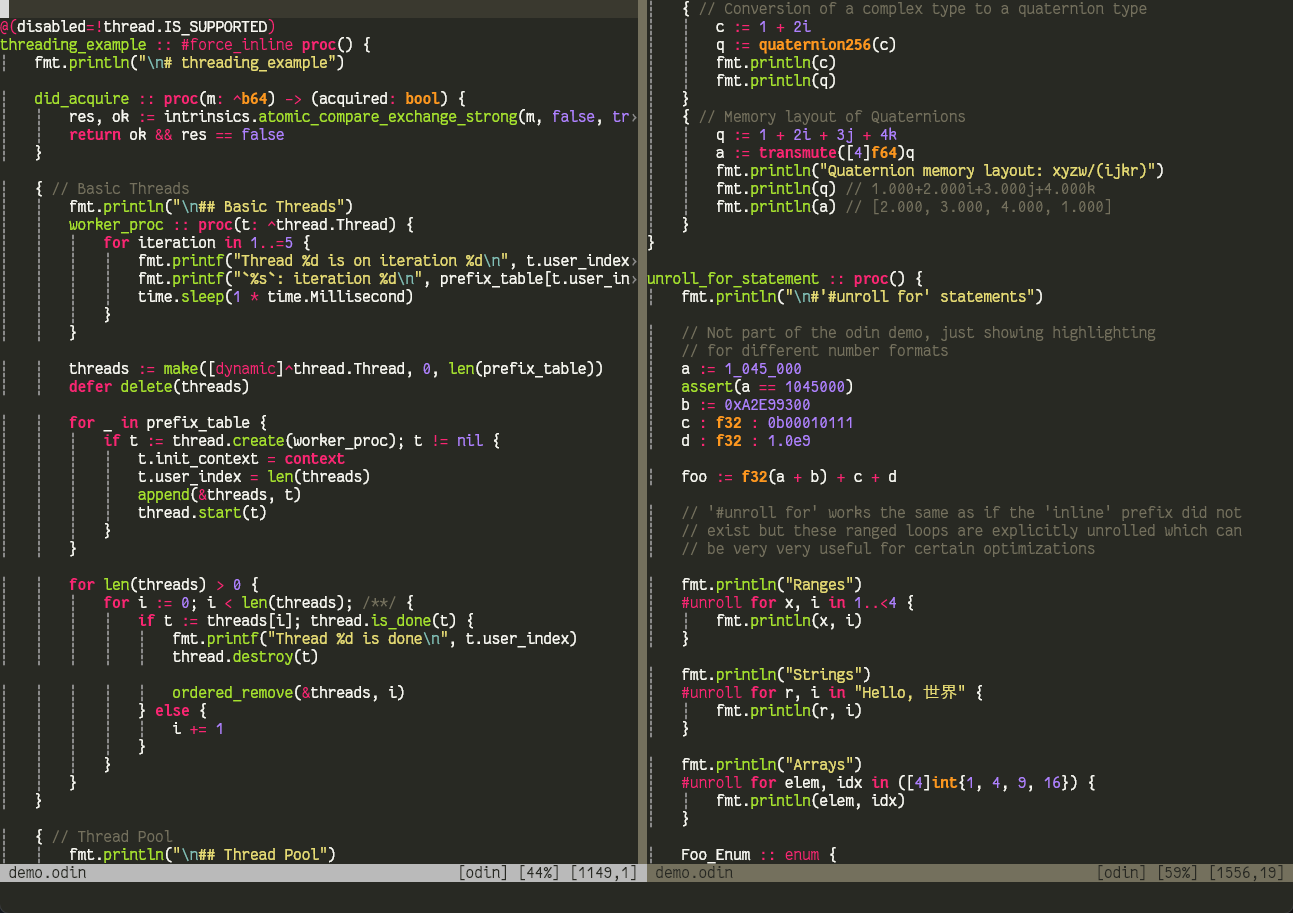Click the thread.start(t) call
Screen dimensions: 1293x913
202,512
